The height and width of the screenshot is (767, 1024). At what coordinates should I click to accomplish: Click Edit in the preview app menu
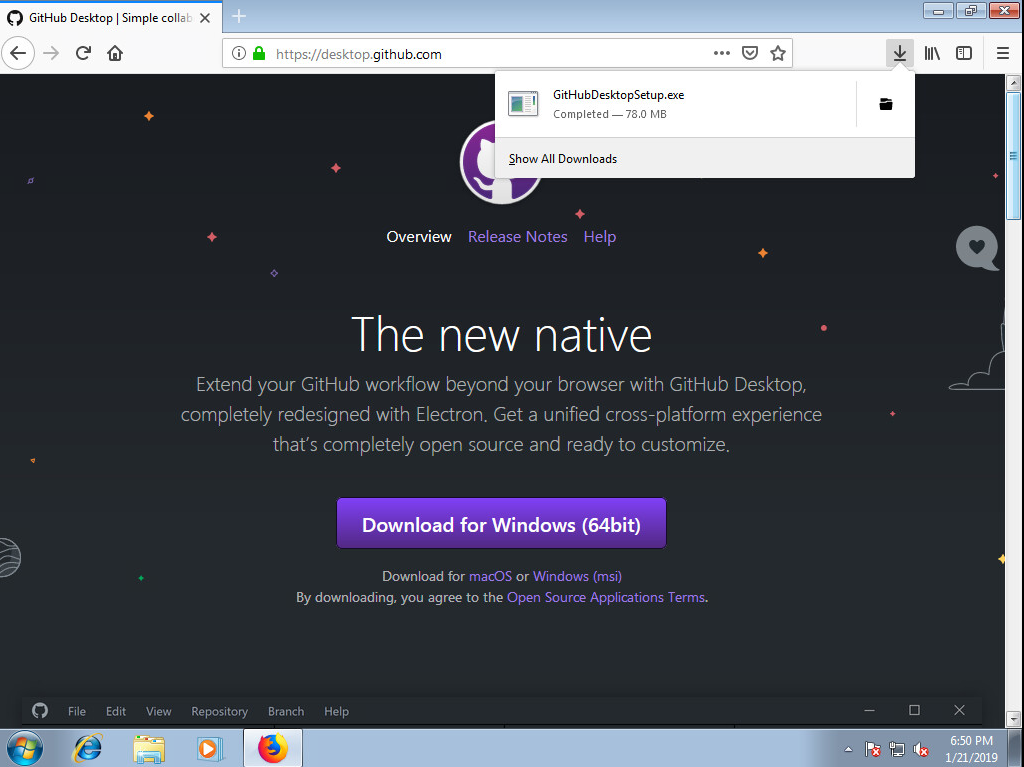[x=116, y=711]
